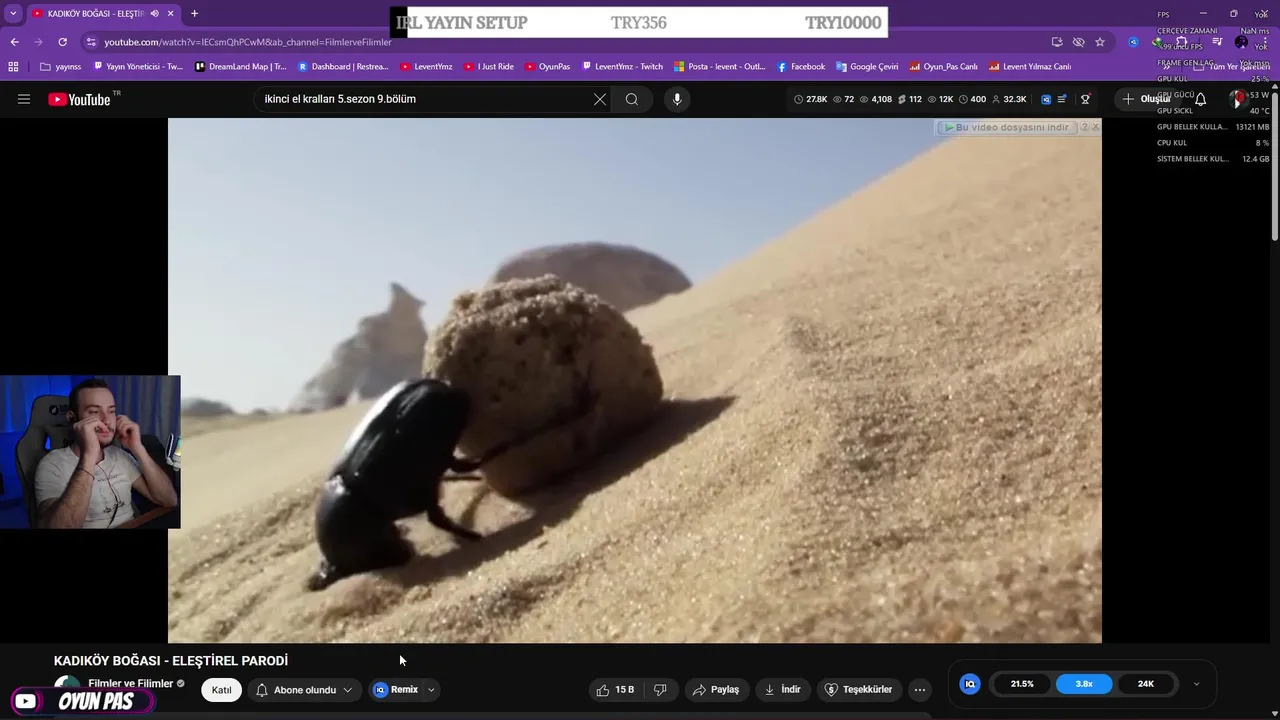Open the Facebook bookmark
The image size is (1280, 720).
point(801,67)
